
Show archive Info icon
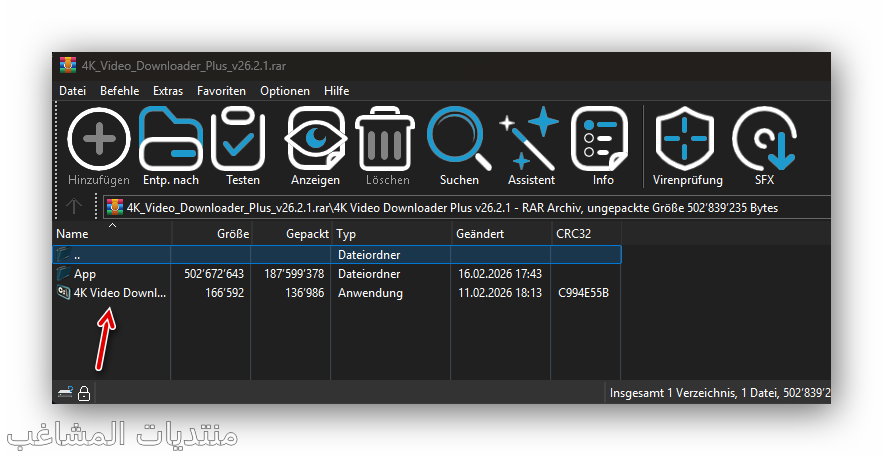tap(600, 138)
